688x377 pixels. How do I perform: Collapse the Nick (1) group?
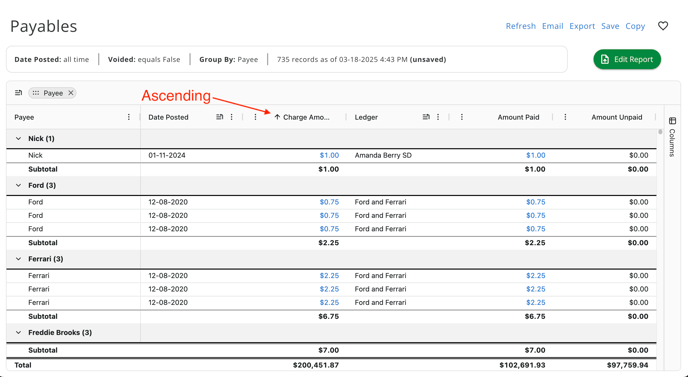click(18, 139)
